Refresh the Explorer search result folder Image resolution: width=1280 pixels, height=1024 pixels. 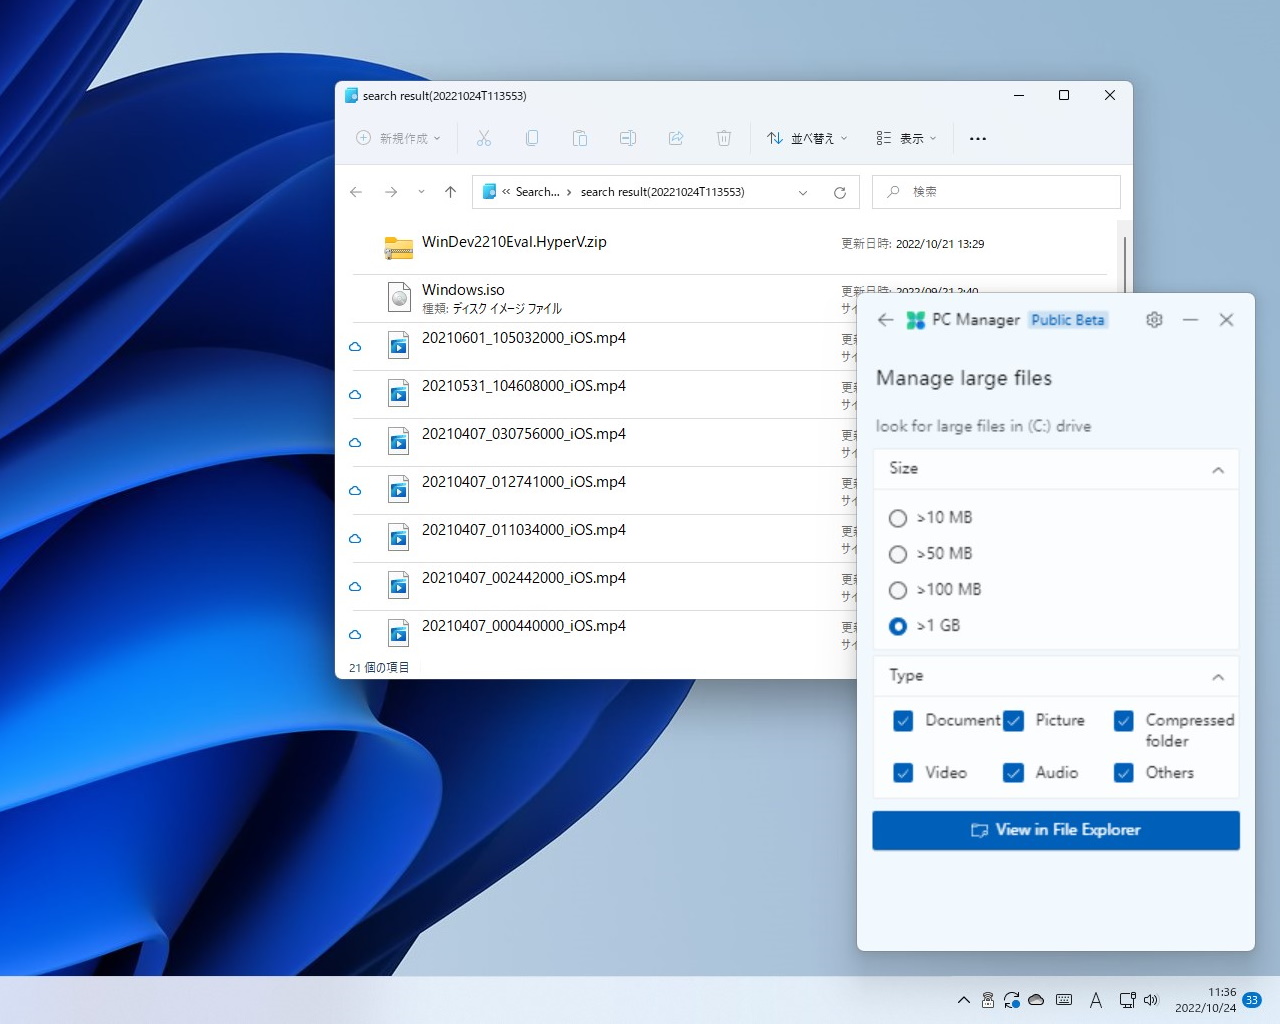pos(840,192)
